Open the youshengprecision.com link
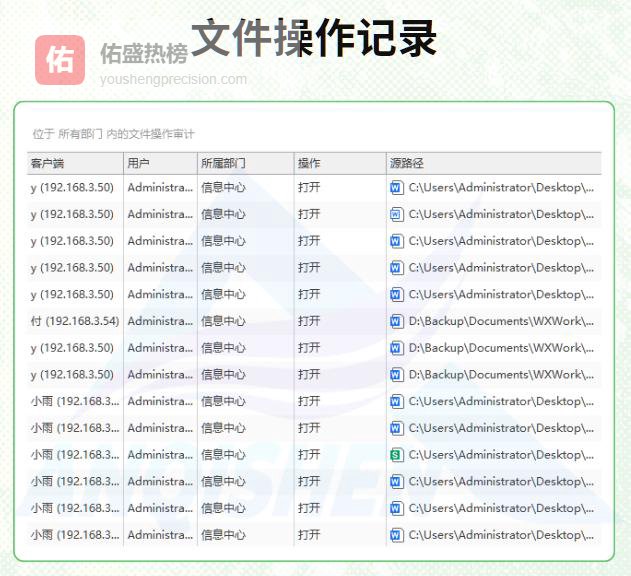The height and width of the screenshot is (576, 631). pos(173,79)
